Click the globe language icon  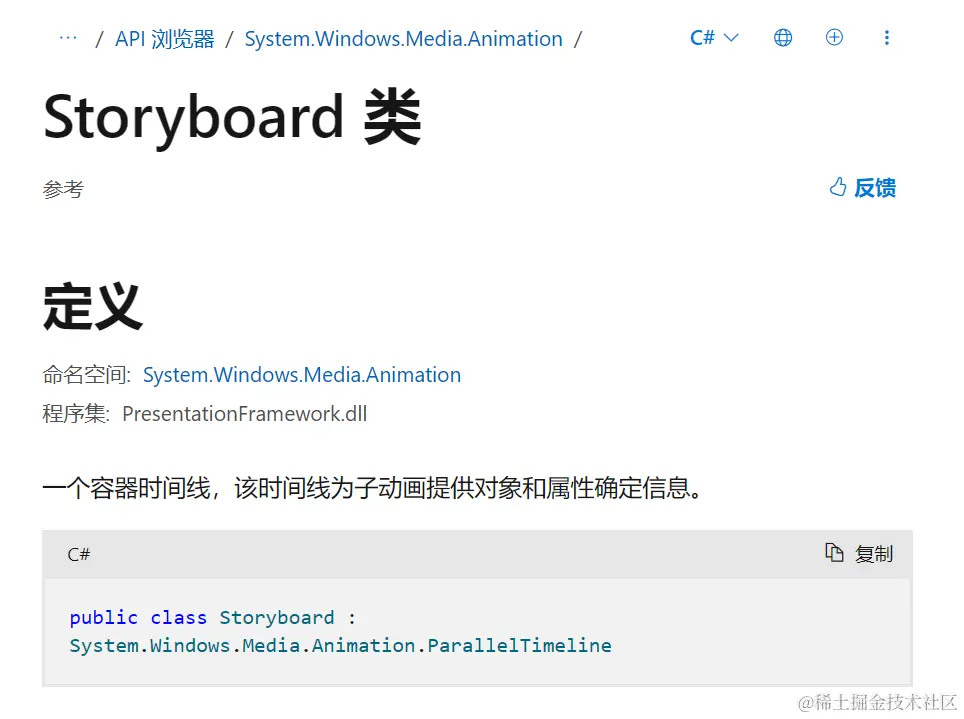pos(783,38)
